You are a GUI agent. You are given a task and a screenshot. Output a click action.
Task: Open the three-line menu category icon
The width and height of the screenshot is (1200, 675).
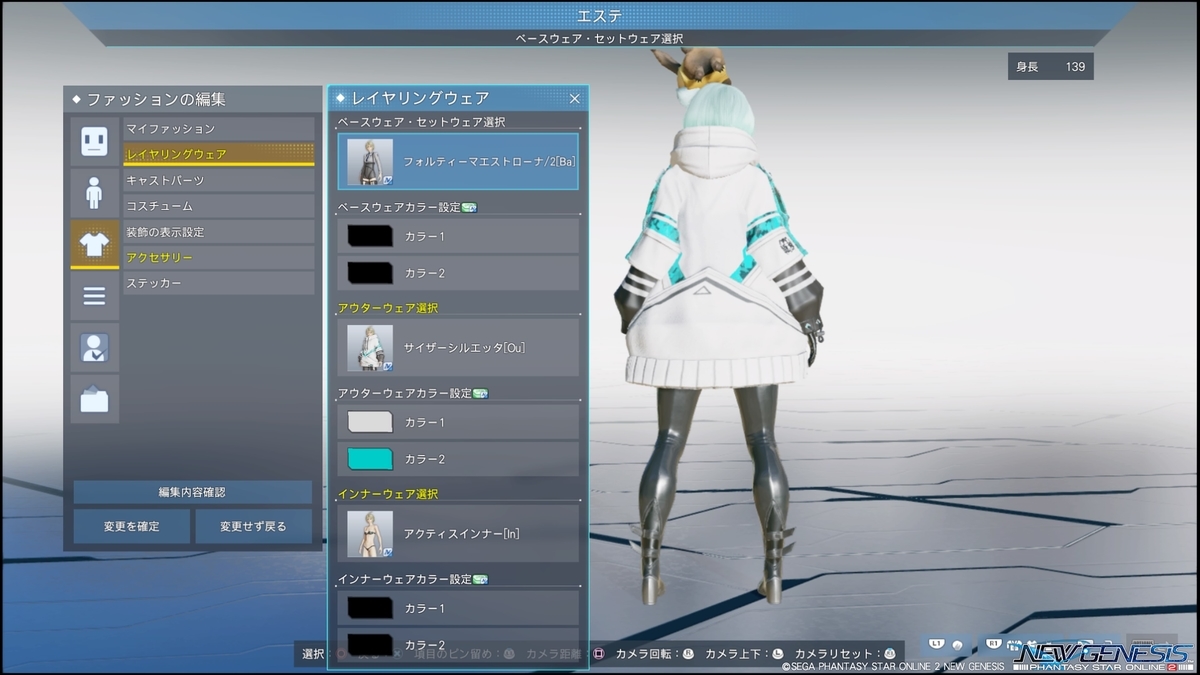pyautogui.click(x=94, y=296)
